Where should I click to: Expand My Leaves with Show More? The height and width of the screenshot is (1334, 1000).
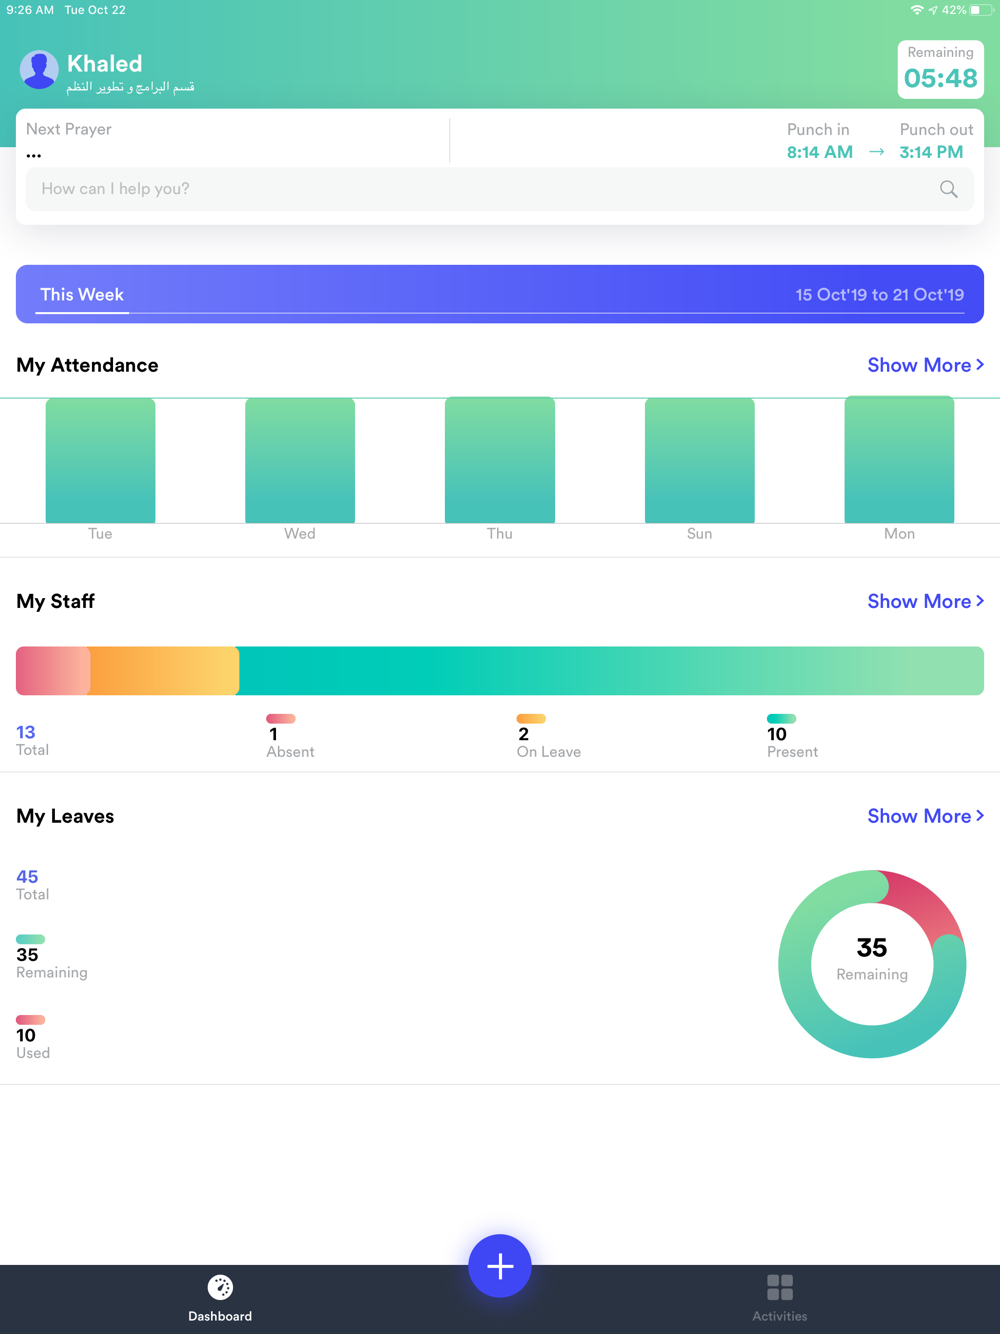[925, 816]
